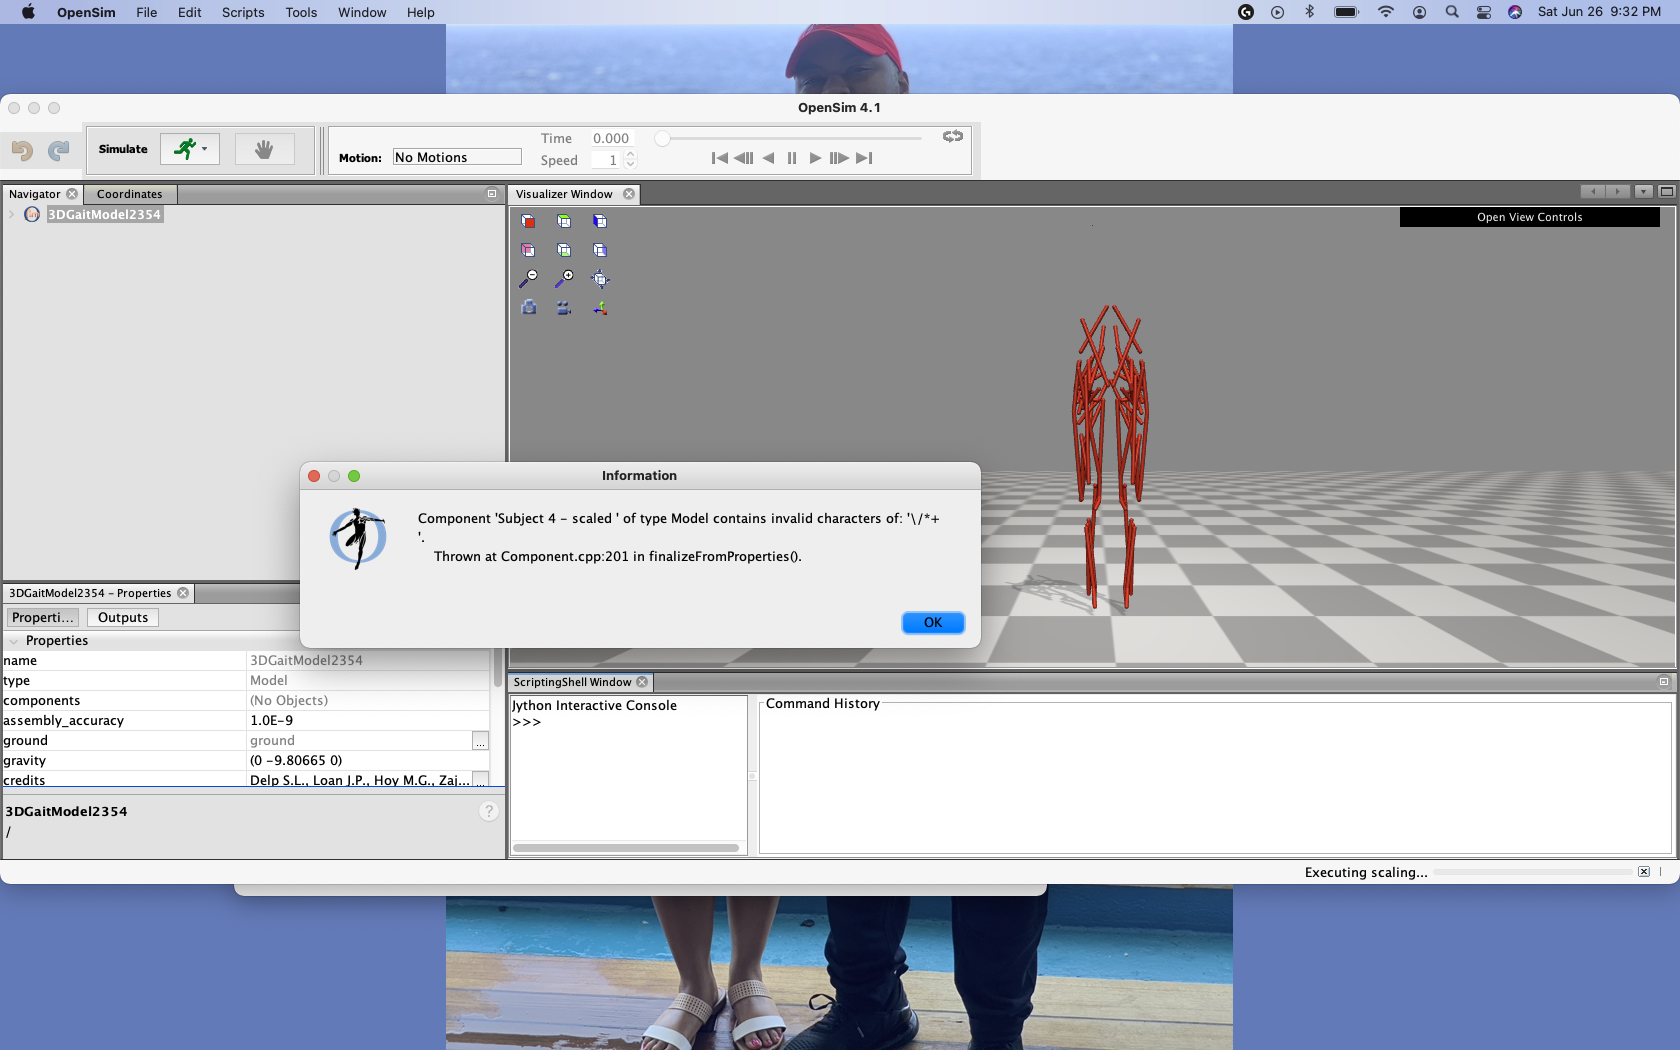
Task: Close the Navigator tab
Action: [x=72, y=194]
